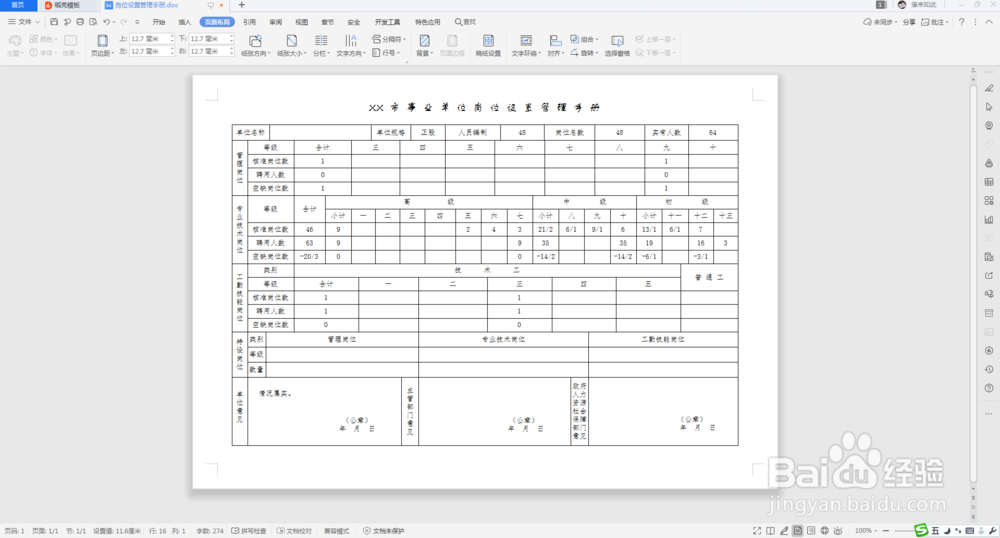
Task: Open the 对齐 (align) tool
Action: (x=555, y=45)
